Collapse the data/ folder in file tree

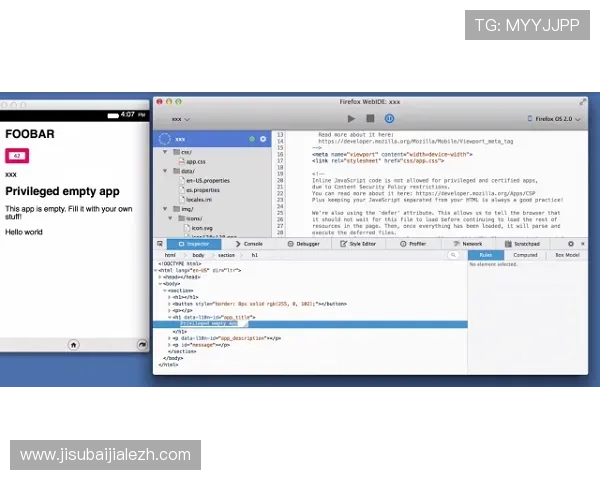click(x=165, y=171)
